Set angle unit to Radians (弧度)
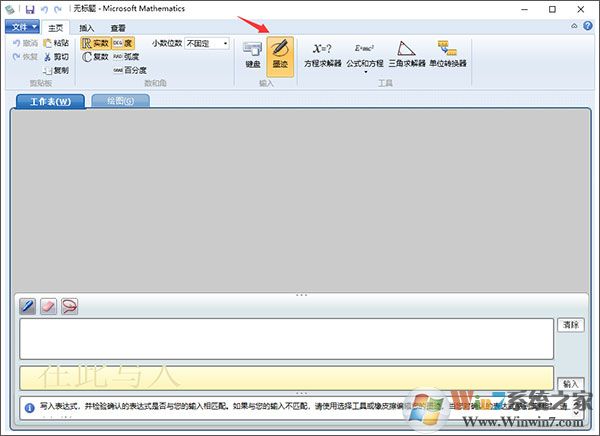Image resolution: width=600 pixels, height=436 pixels. (126, 57)
